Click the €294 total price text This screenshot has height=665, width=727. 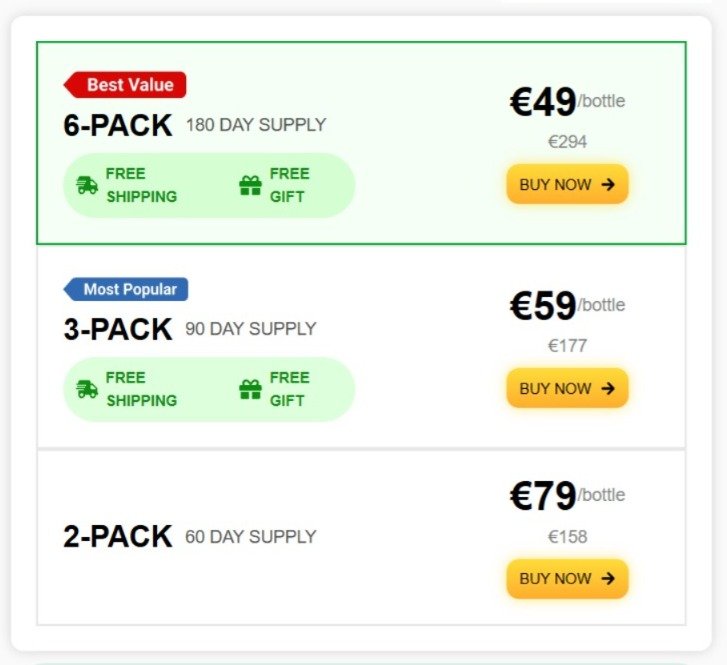[x=567, y=142]
